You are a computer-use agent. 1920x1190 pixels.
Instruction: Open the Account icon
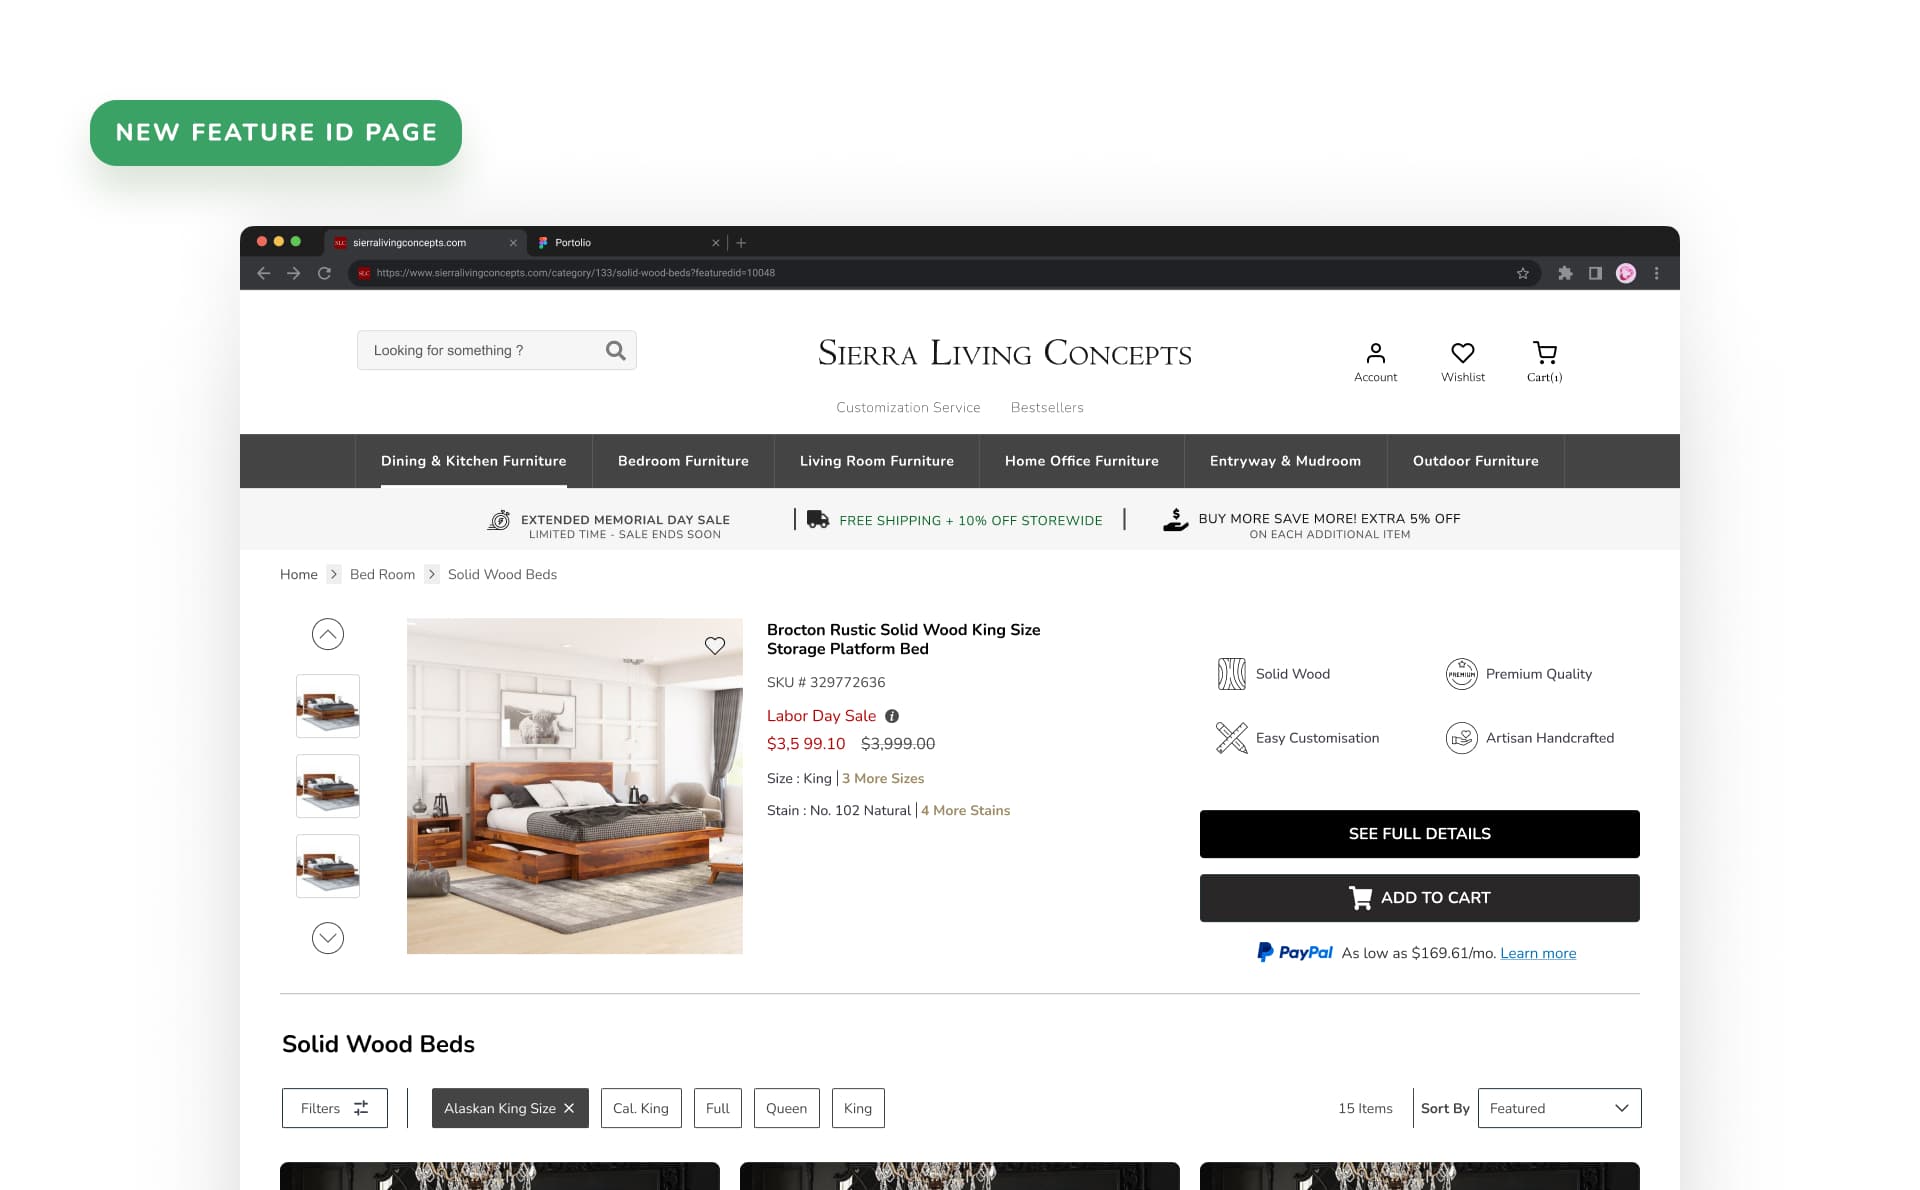pos(1376,362)
